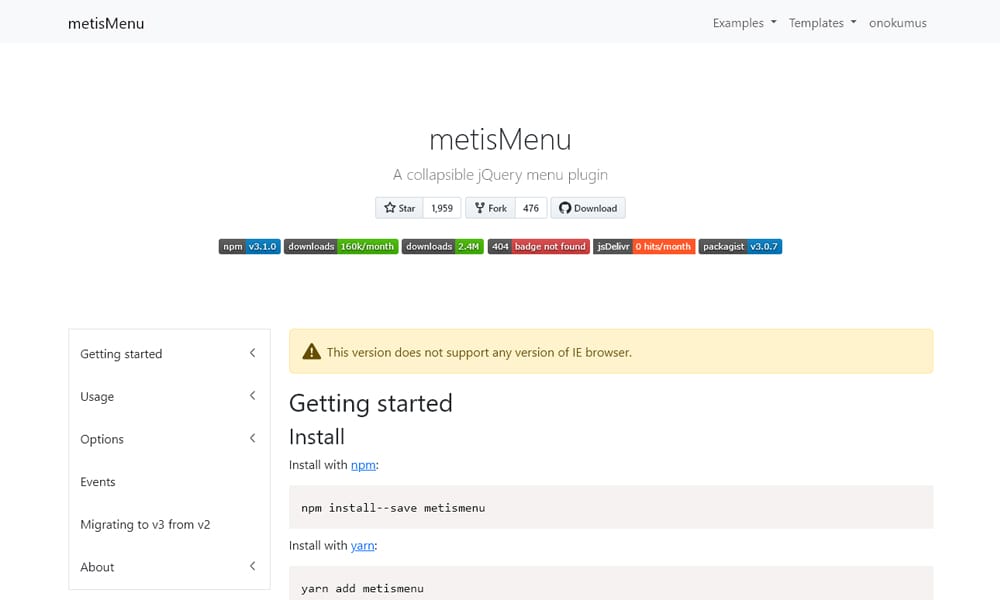The width and height of the screenshot is (1000, 600).
Task: Click the IE browser warning triangle icon
Action: coord(311,351)
